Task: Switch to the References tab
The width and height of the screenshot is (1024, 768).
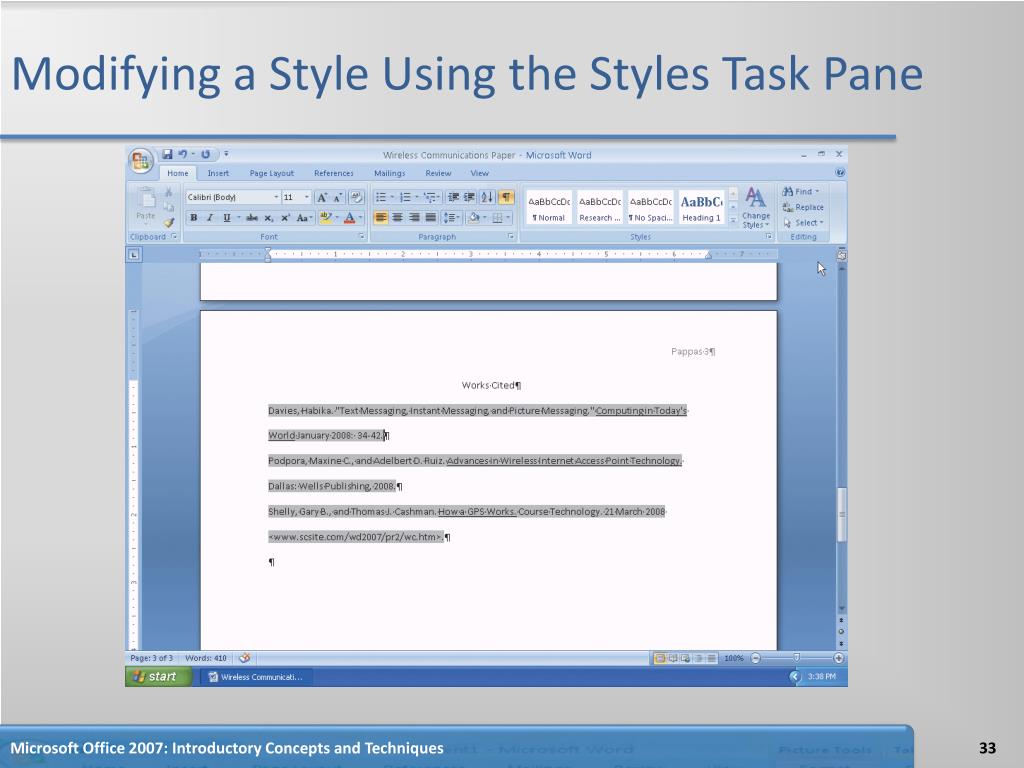Action: coord(334,173)
